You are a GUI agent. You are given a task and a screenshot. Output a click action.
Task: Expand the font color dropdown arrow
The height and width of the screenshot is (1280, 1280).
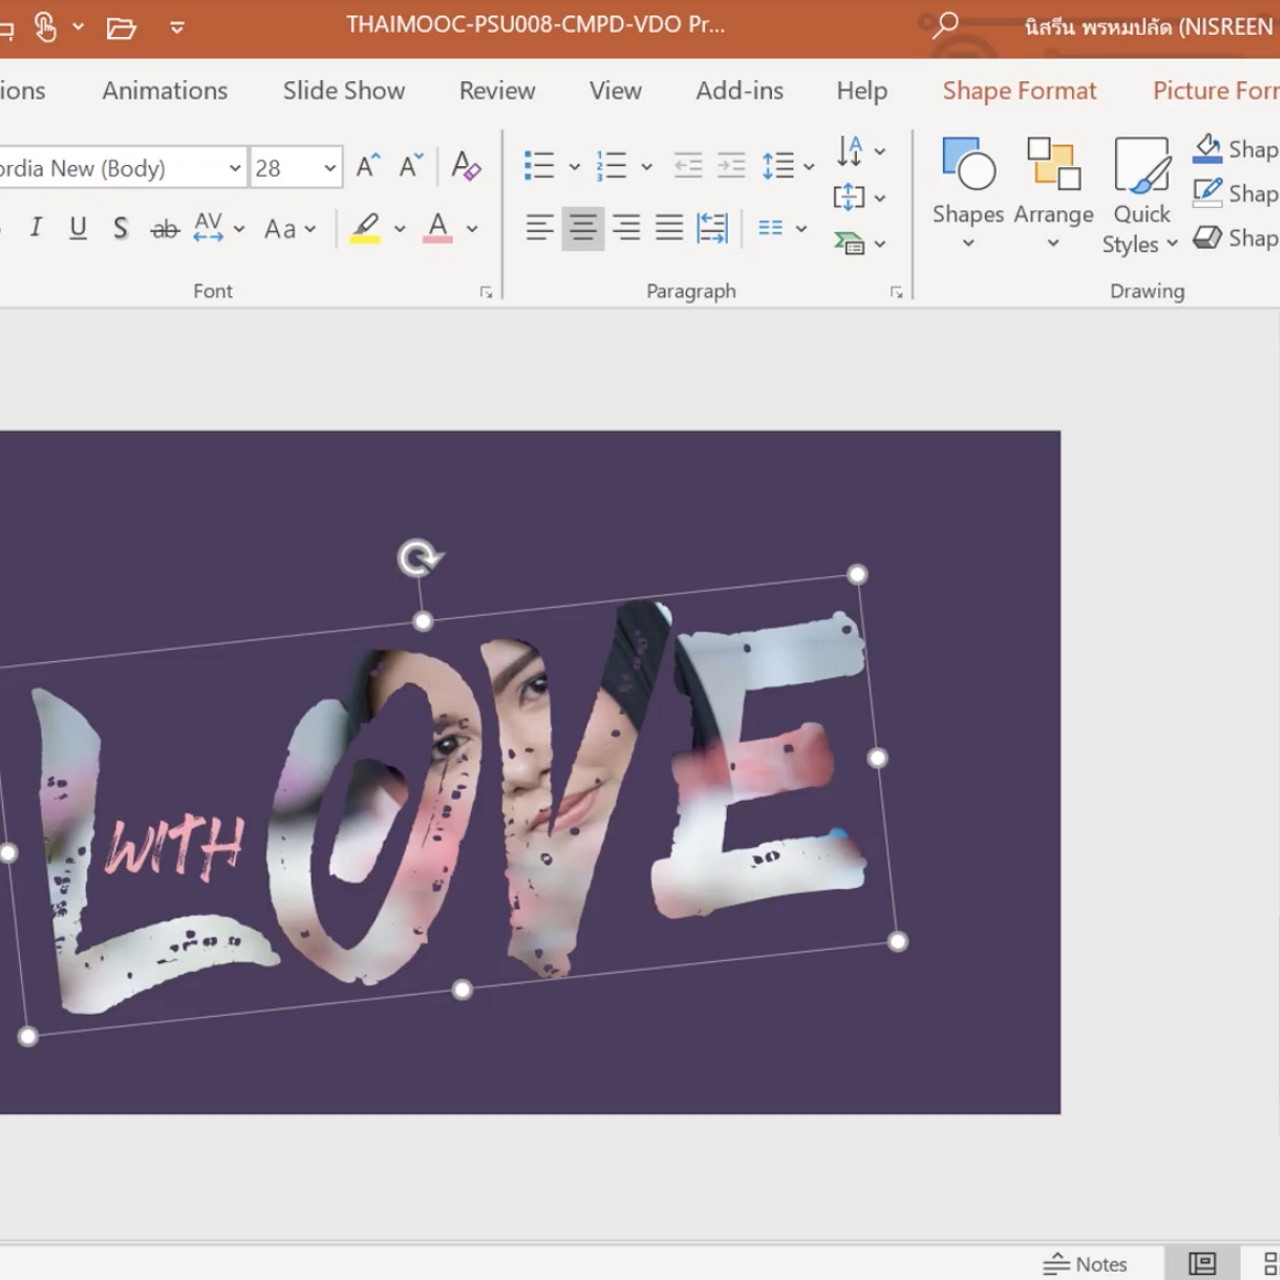click(472, 229)
